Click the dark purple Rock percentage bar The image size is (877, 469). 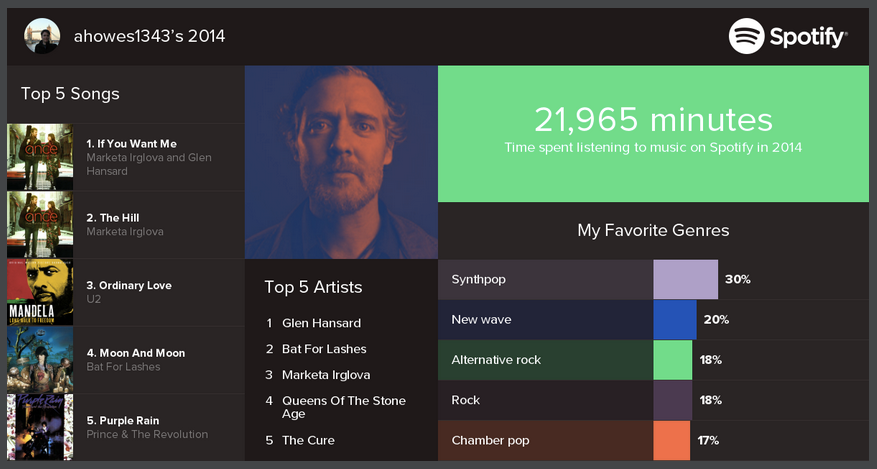(673, 400)
